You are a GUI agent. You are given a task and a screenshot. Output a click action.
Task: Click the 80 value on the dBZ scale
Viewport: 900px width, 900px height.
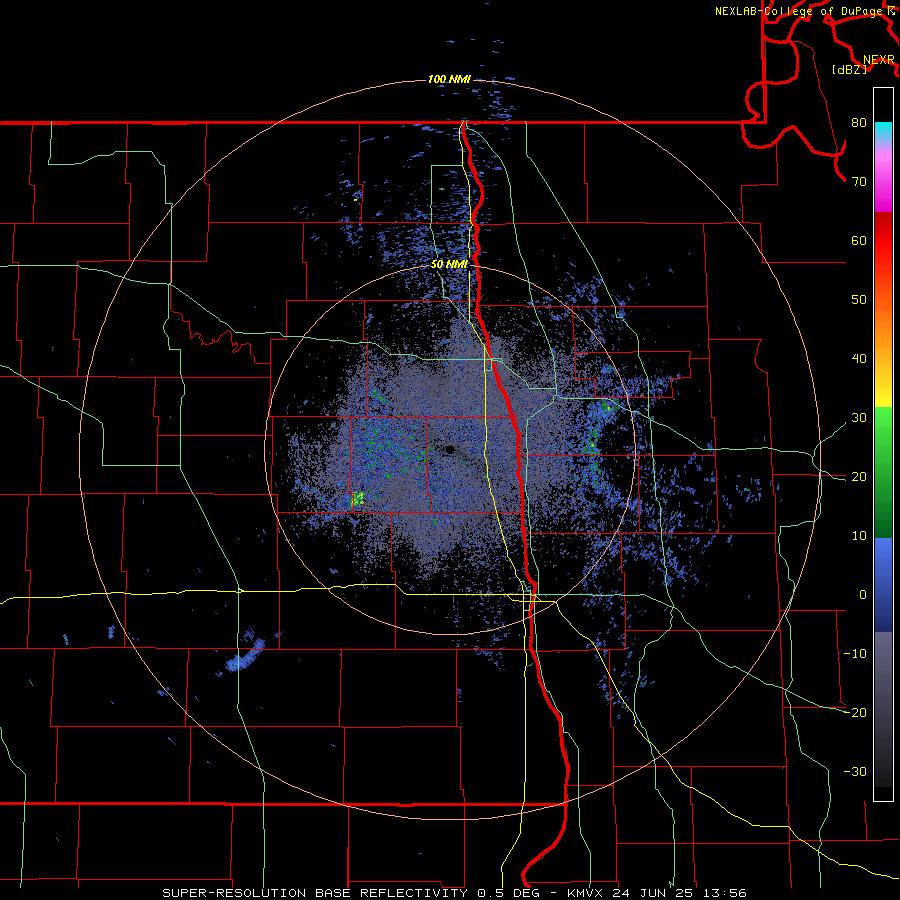[x=859, y=123]
